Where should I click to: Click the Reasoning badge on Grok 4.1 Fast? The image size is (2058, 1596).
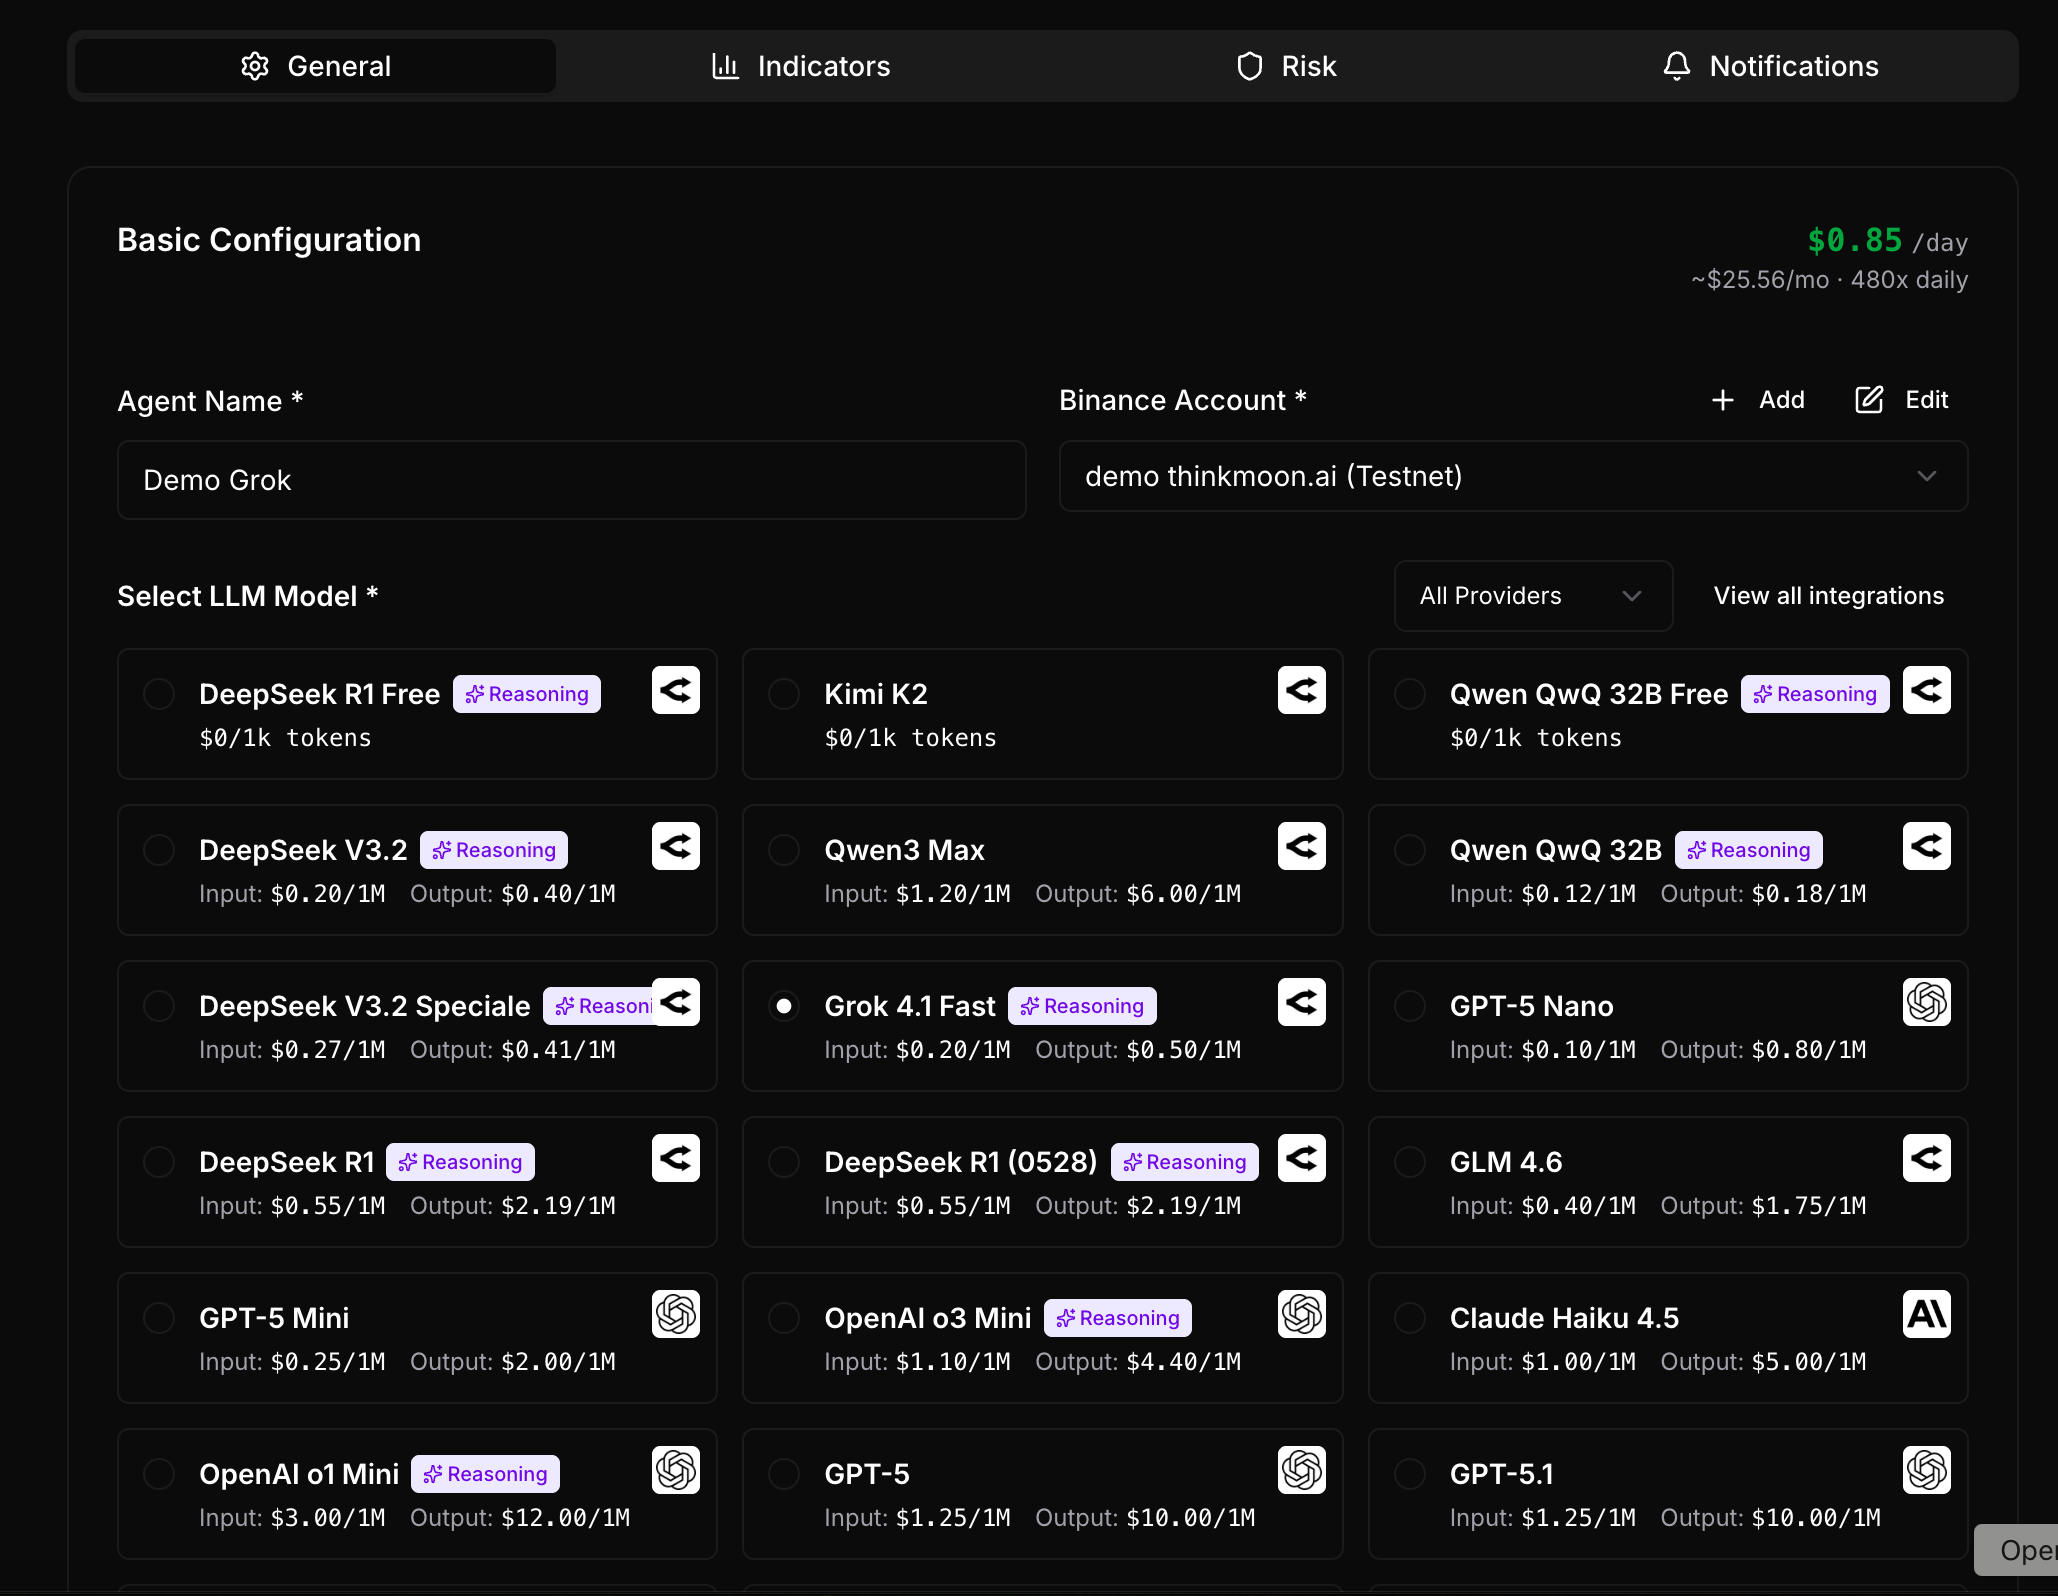(1082, 1006)
